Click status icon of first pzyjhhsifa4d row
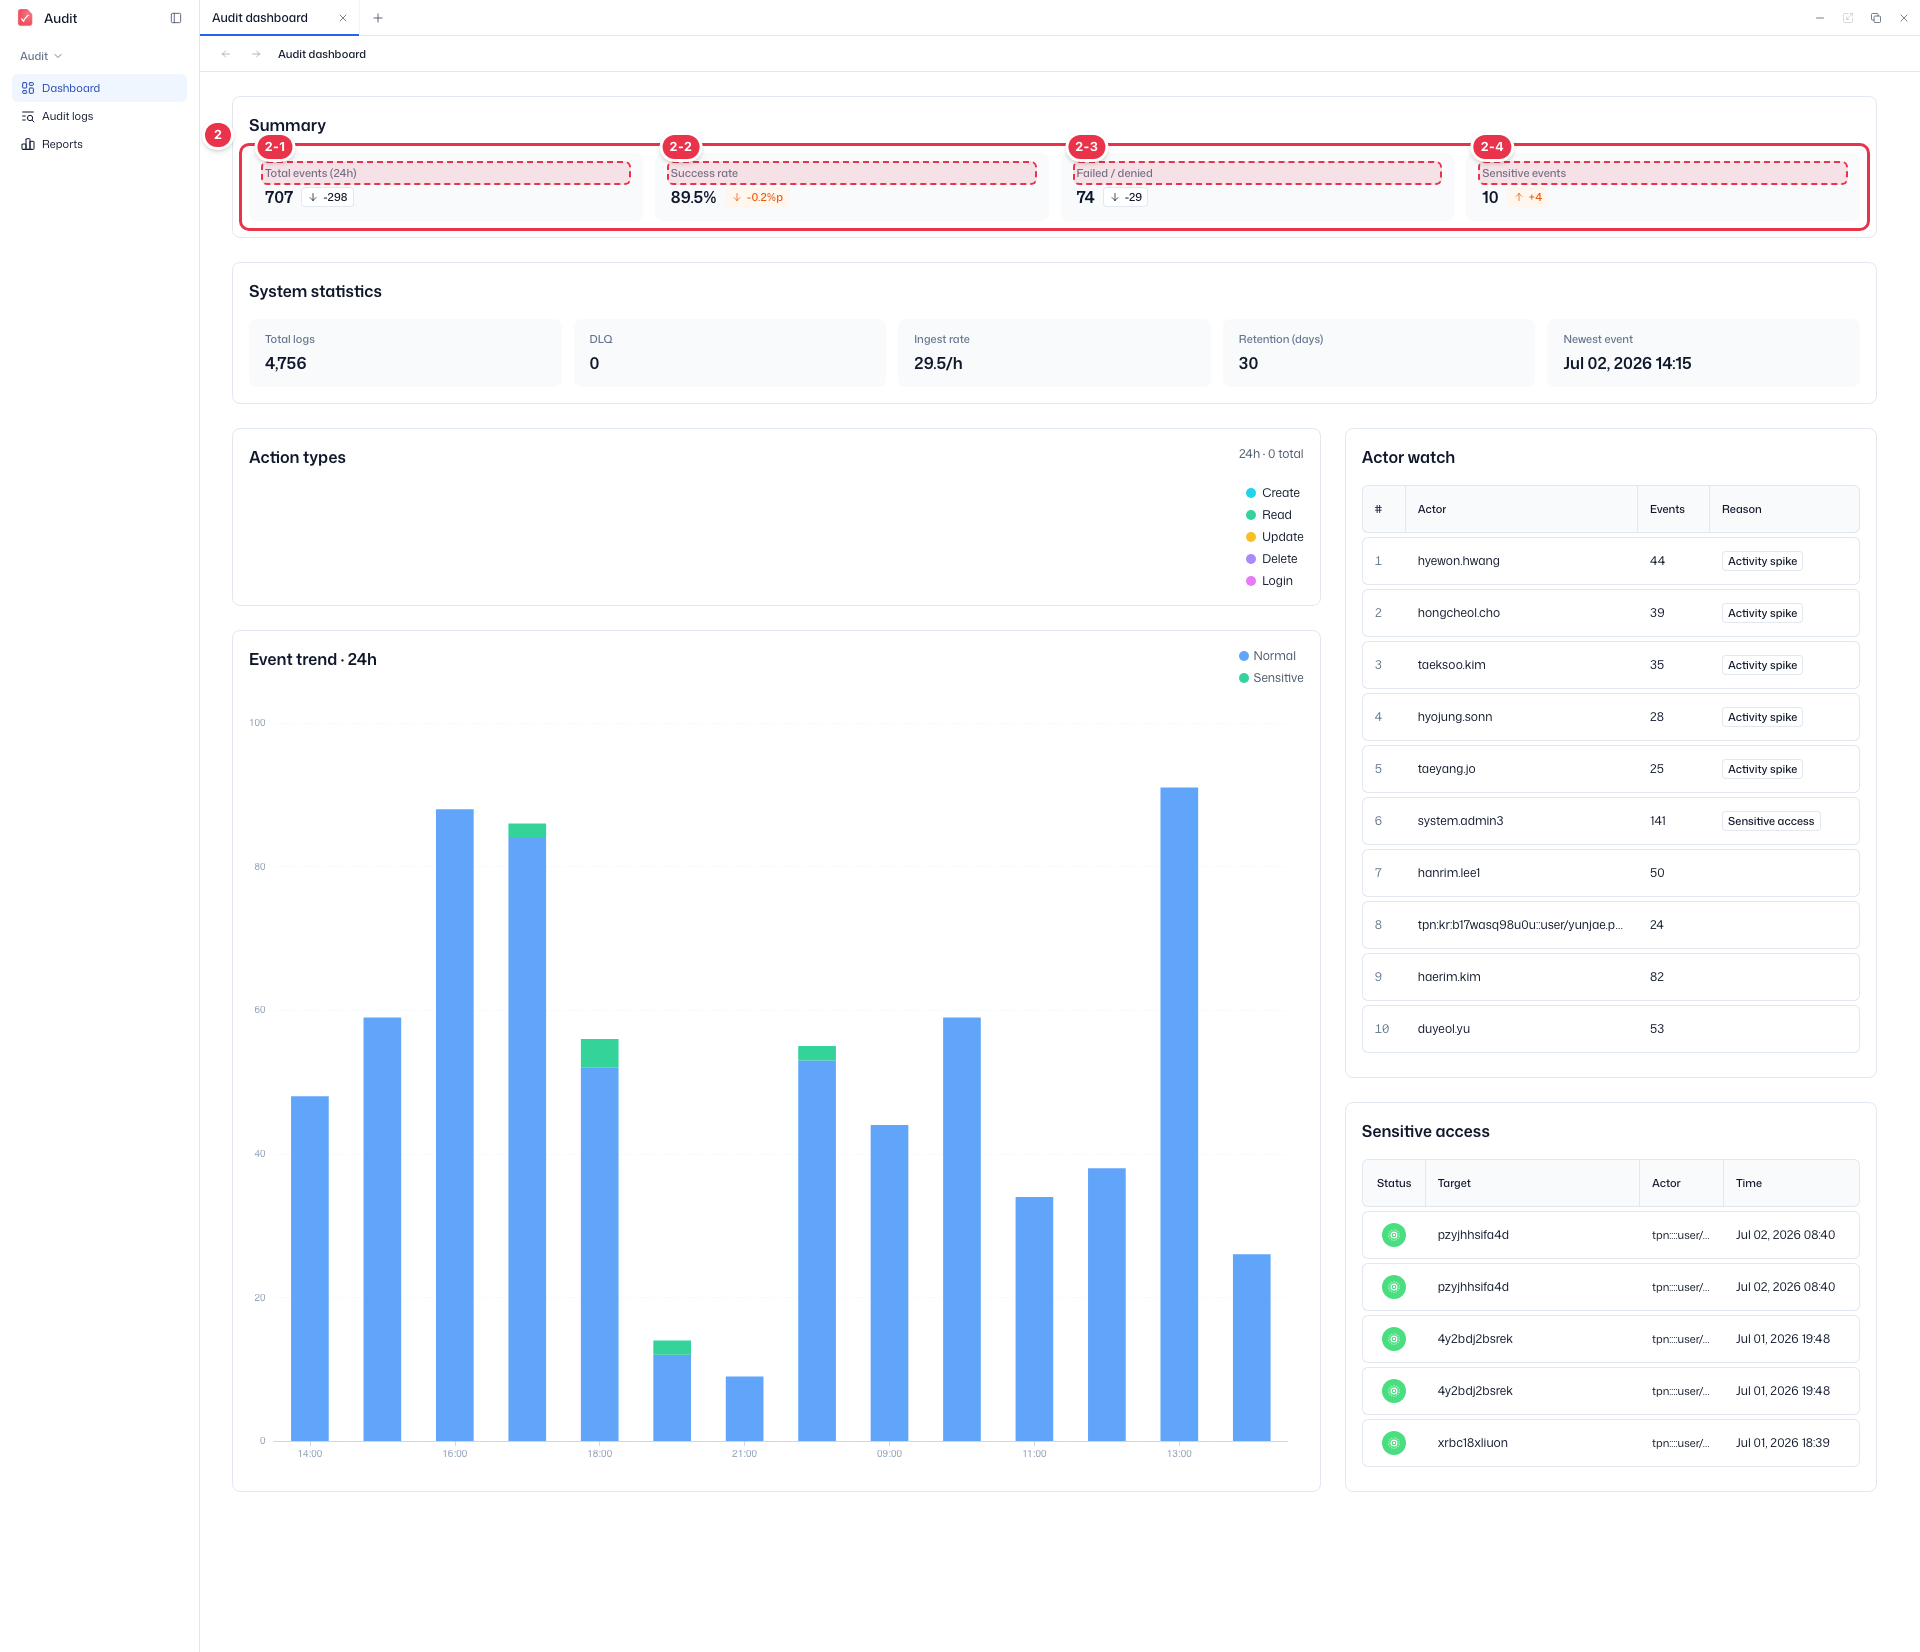The width and height of the screenshot is (1920, 1652). (x=1394, y=1235)
